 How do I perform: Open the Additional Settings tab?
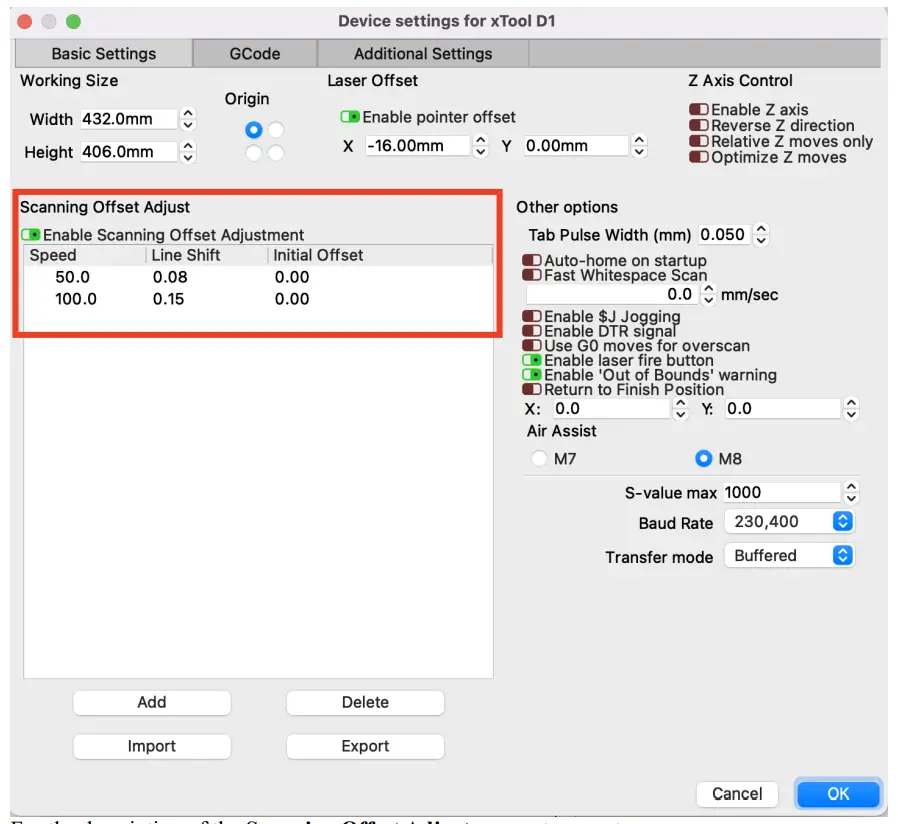click(x=423, y=54)
